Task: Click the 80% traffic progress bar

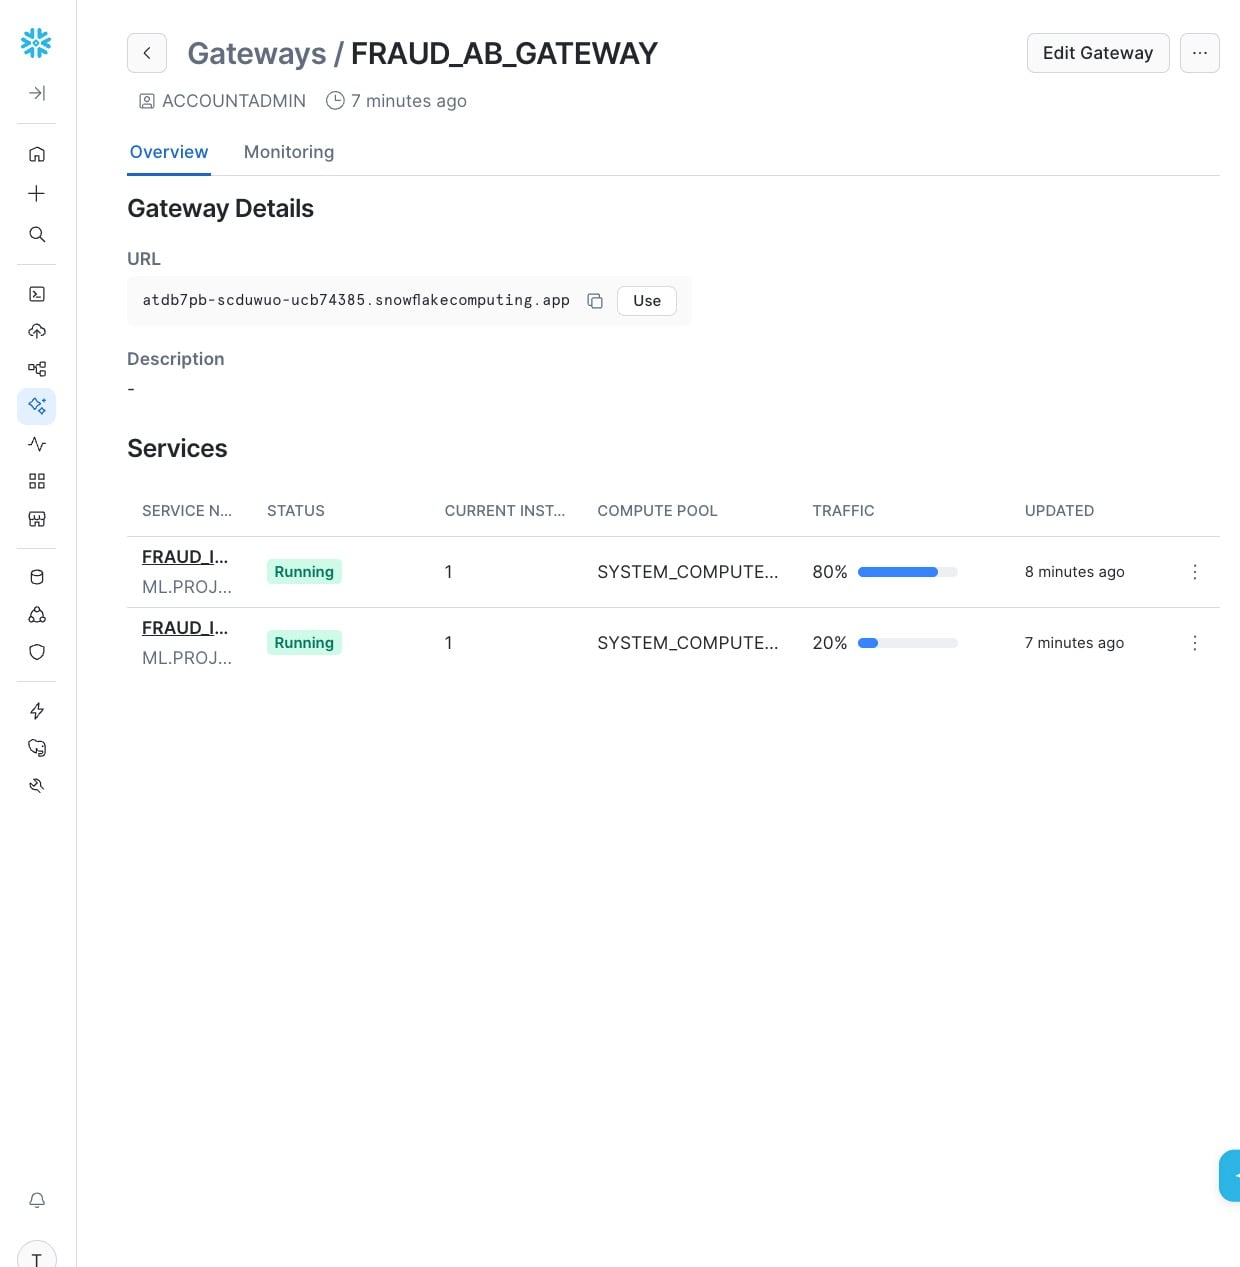Action: pos(908,572)
